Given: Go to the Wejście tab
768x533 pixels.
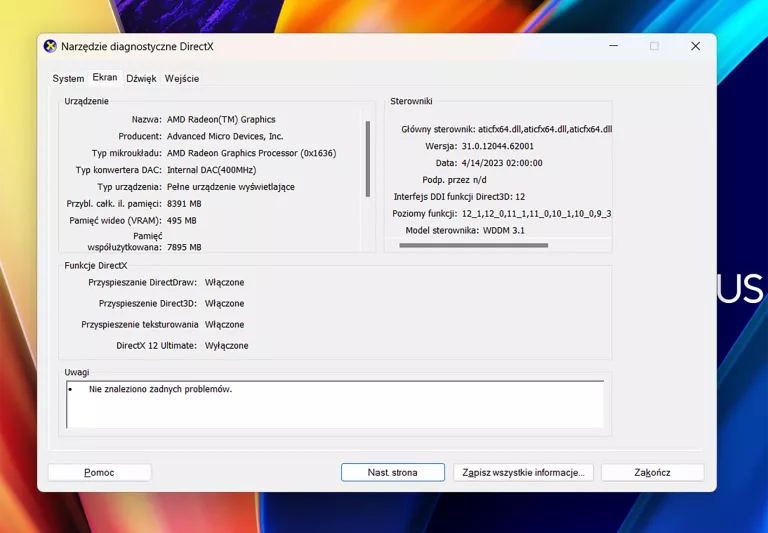Looking at the screenshot, I should click(182, 78).
